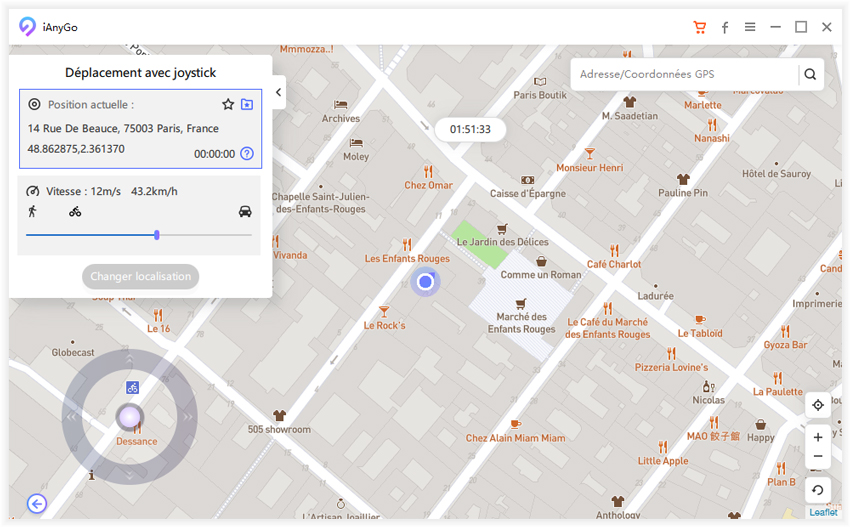Click Comme un Roman shop marker

point(541,262)
